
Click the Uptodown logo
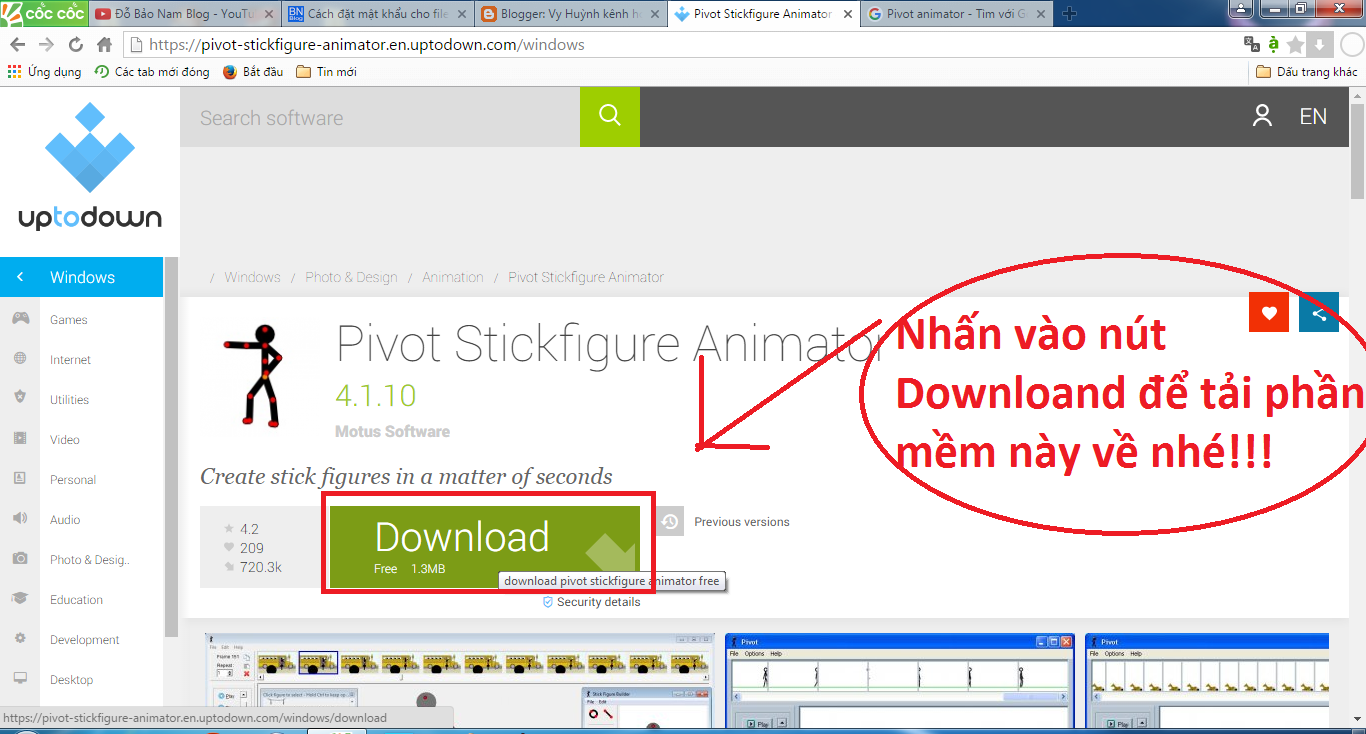[90, 166]
